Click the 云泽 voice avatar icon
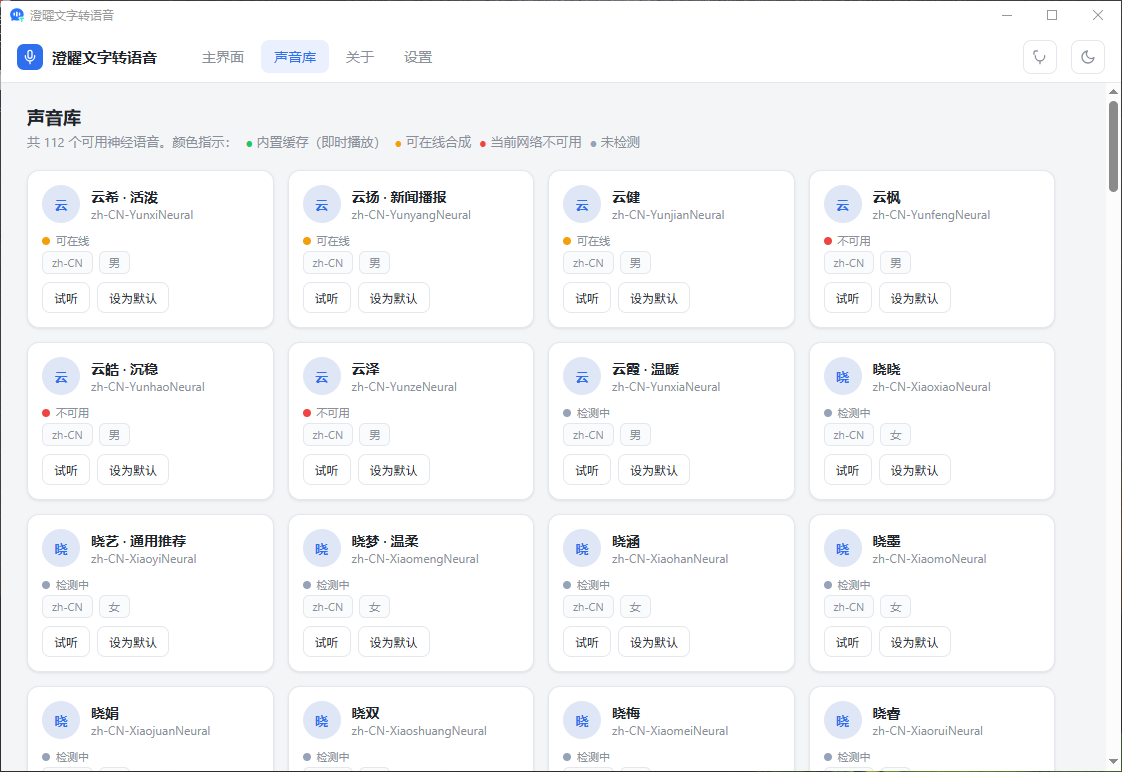The height and width of the screenshot is (772, 1122). coord(321,377)
